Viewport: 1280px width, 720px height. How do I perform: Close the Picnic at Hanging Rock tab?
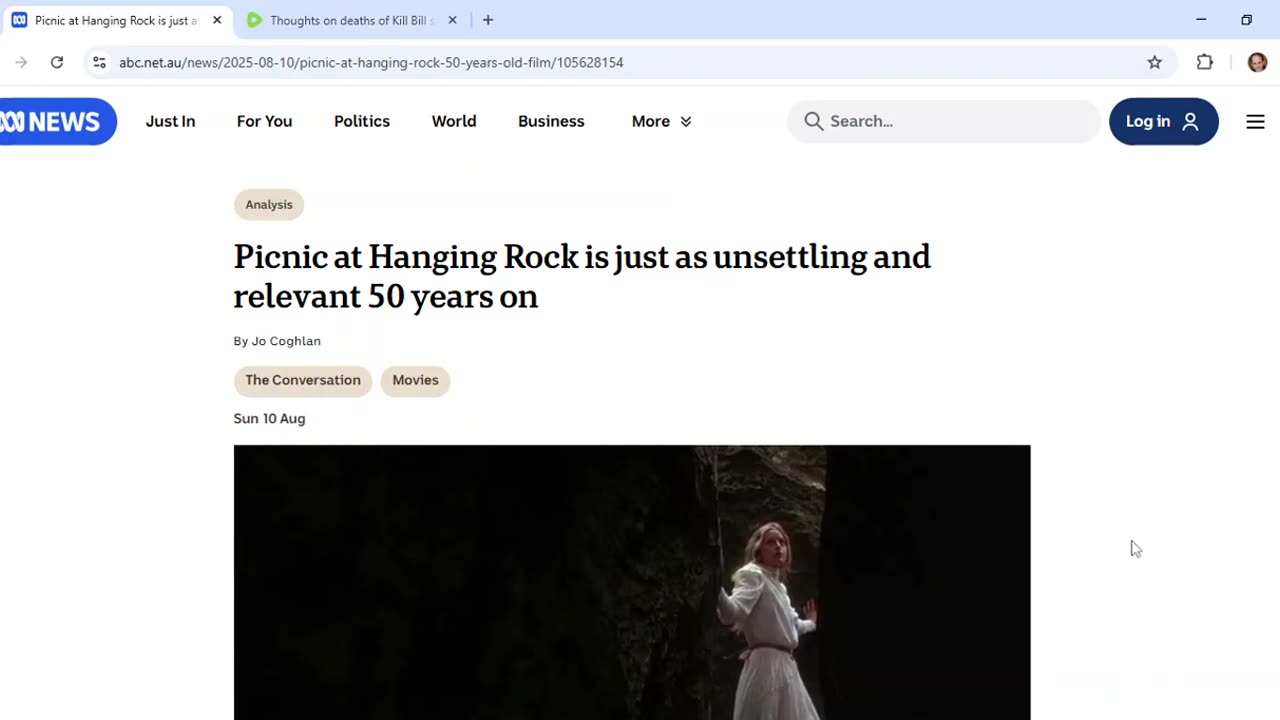click(x=217, y=20)
